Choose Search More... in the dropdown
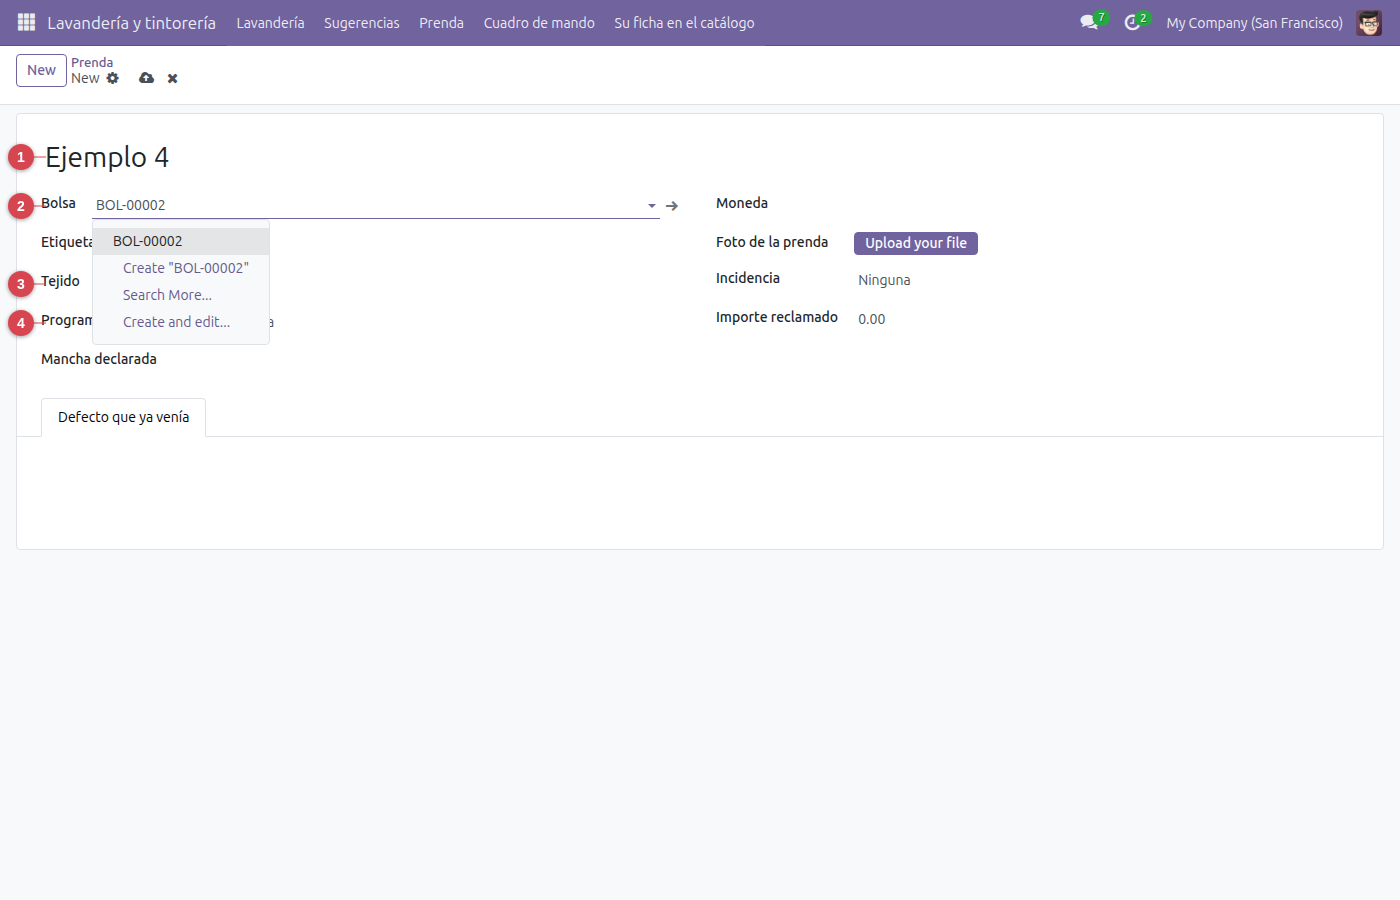The height and width of the screenshot is (900, 1400). click(181, 295)
